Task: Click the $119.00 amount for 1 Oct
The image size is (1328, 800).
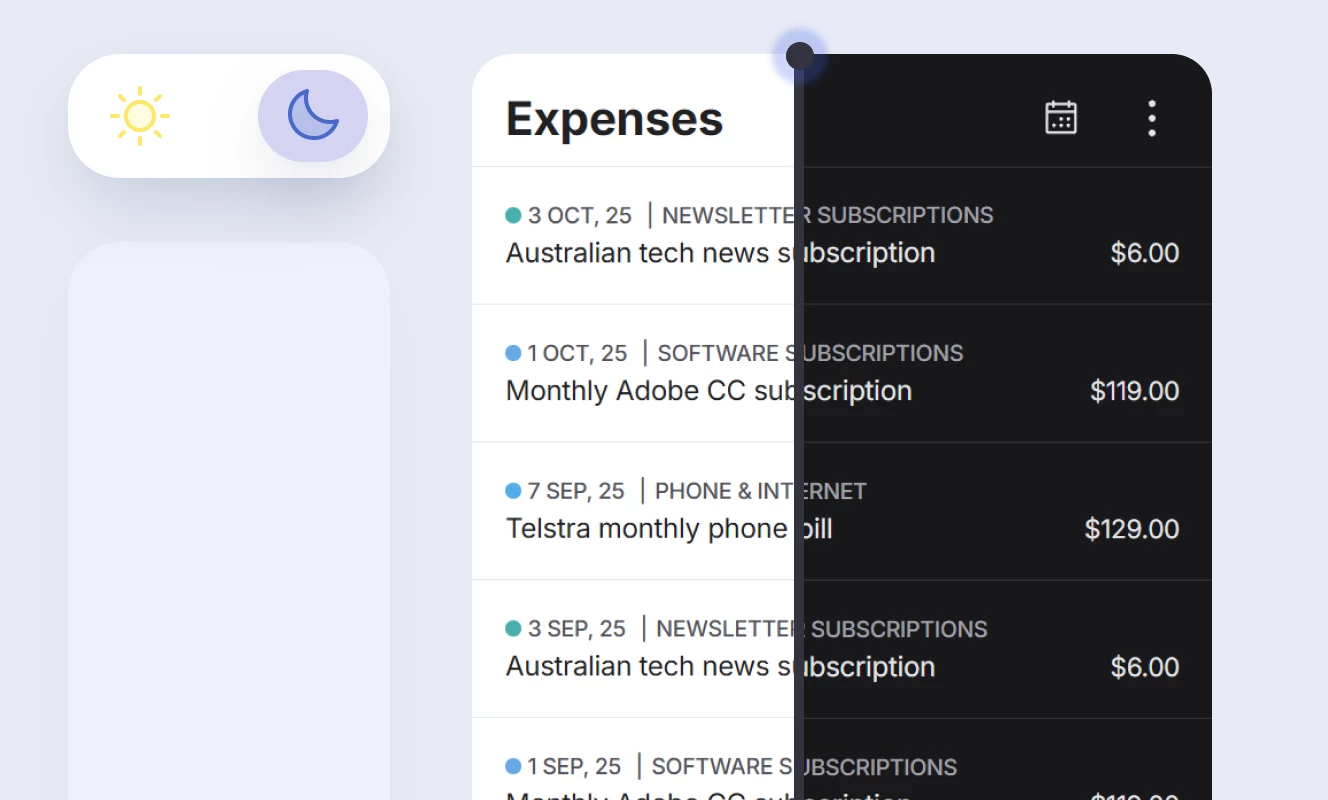Action: pyautogui.click(x=1134, y=391)
